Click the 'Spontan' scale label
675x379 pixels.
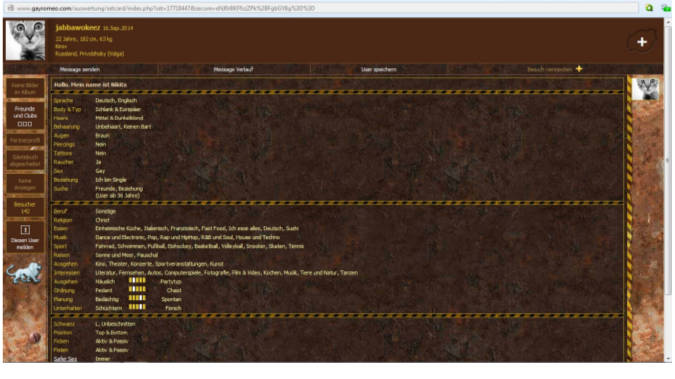pyautogui.click(x=171, y=299)
